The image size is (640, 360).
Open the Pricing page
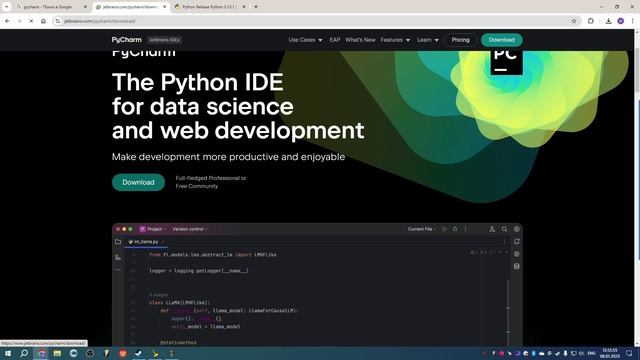click(x=460, y=40)
